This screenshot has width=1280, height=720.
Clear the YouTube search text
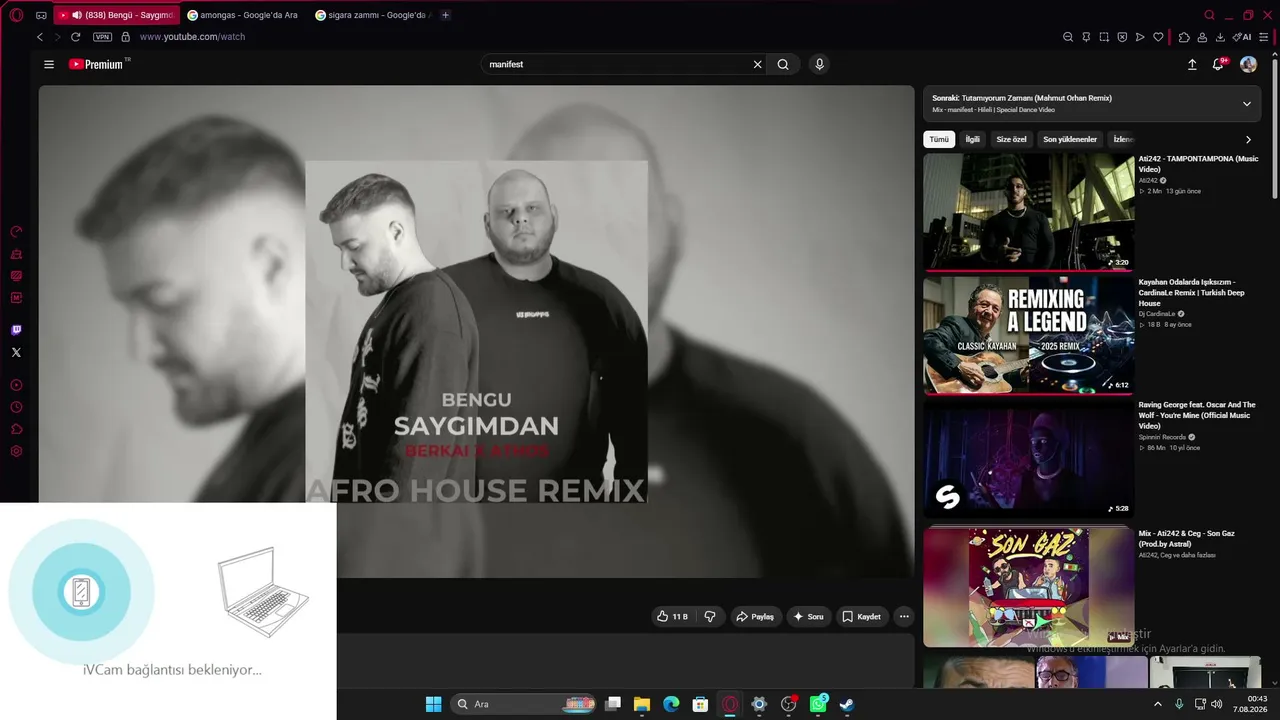757,64
